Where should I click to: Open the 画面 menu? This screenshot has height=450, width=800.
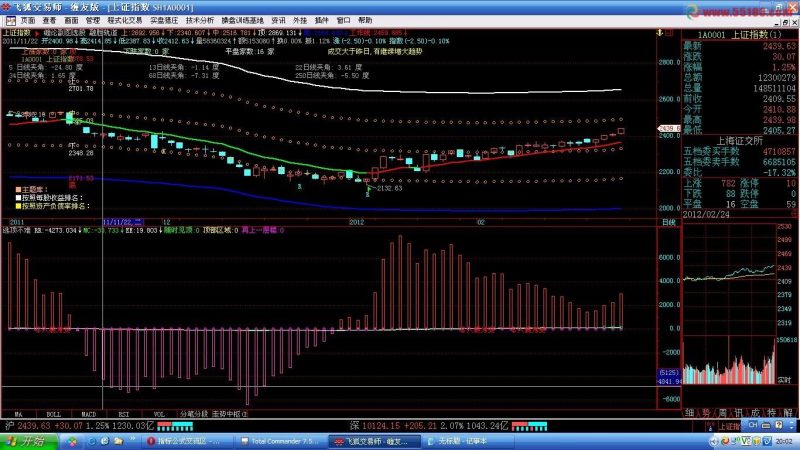click(x=71, y=20)
